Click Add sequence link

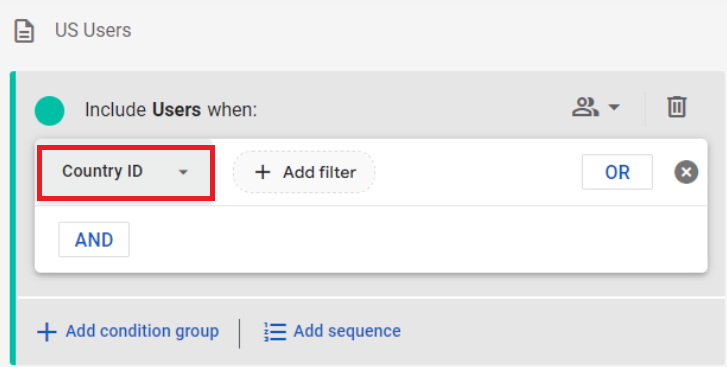347,331
